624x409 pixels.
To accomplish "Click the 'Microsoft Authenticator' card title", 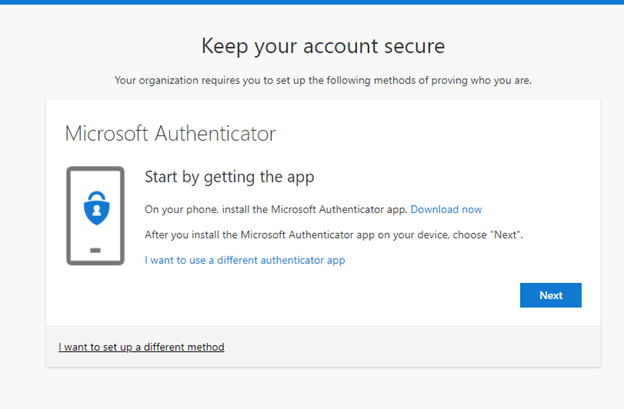I will point(170,133).
